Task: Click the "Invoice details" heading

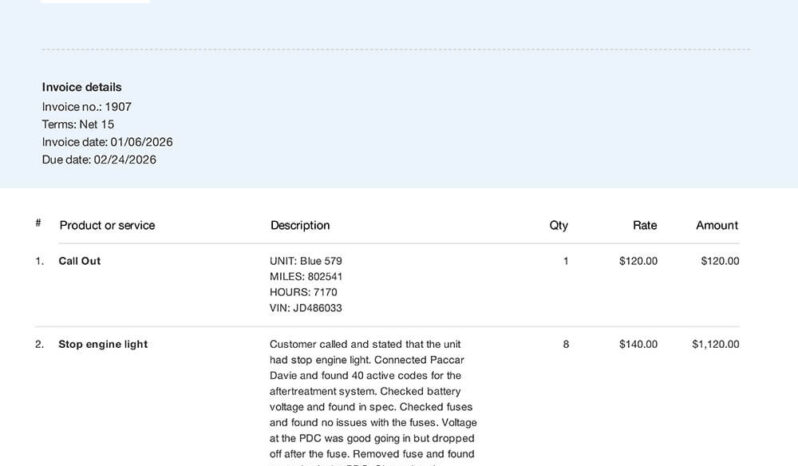Action: (x=82, y=87)
